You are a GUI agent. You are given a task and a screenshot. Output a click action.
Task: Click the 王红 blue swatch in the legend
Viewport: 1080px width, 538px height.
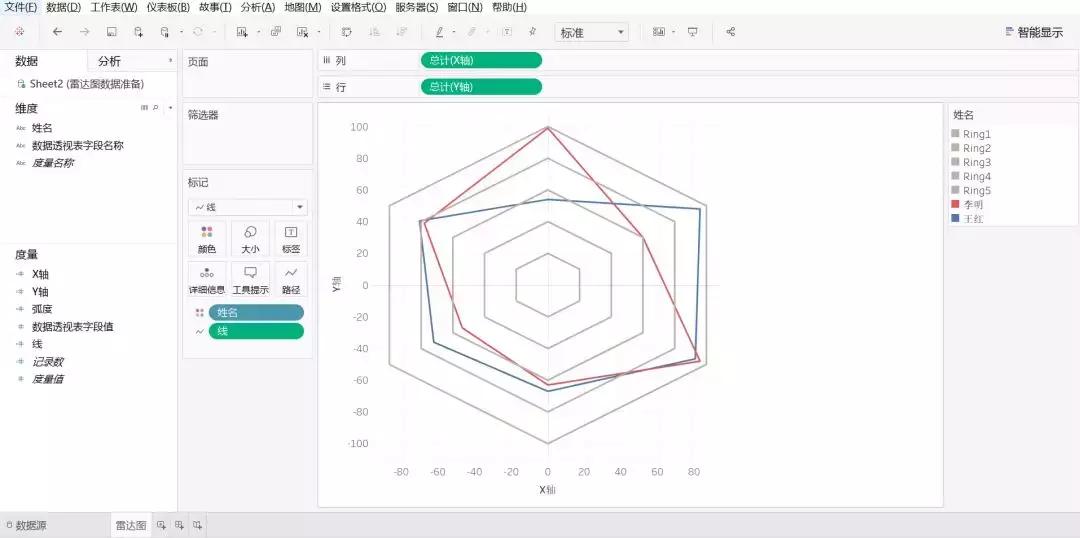point(955,218)
